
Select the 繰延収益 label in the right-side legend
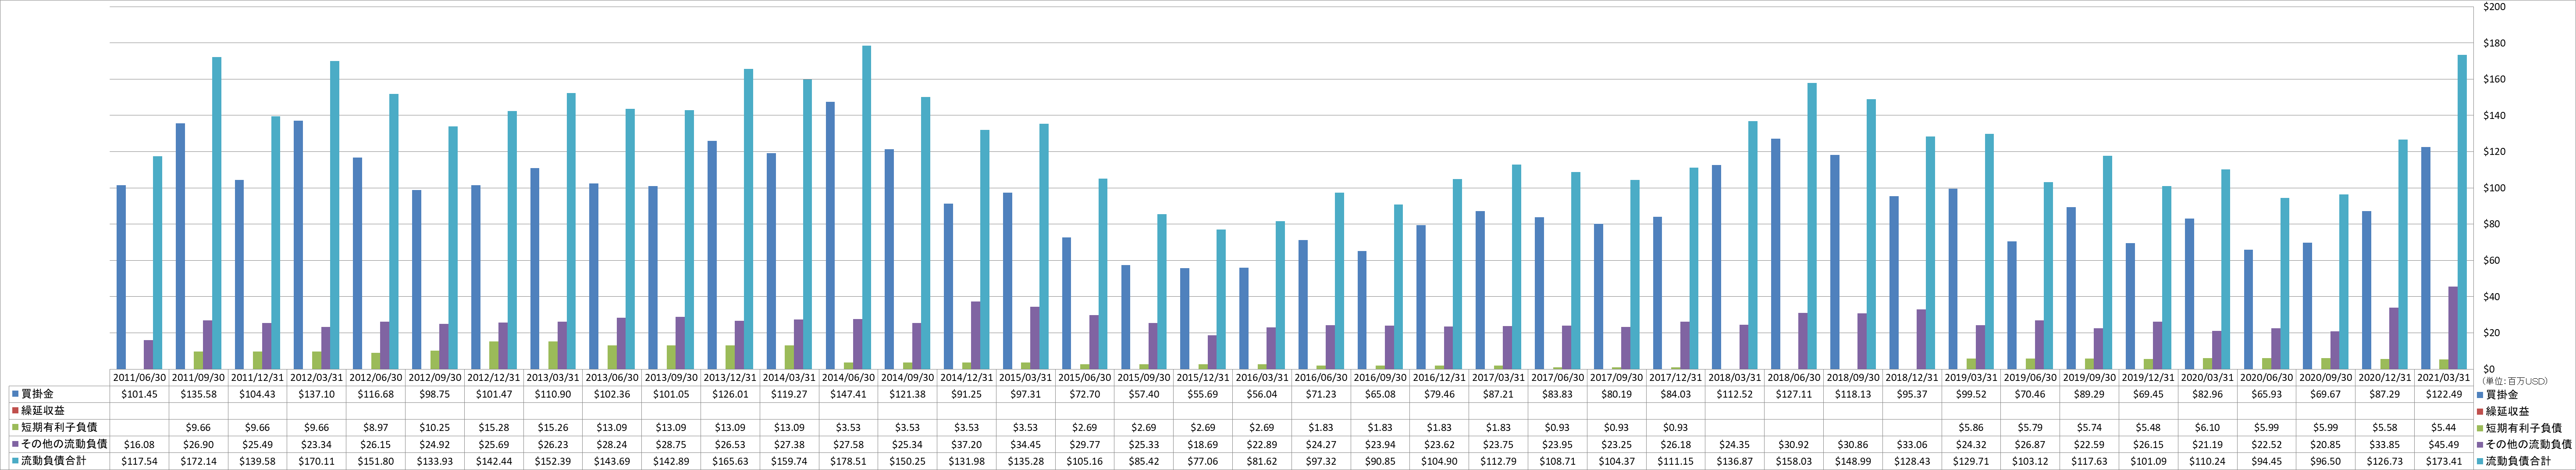click(2508, 411)
